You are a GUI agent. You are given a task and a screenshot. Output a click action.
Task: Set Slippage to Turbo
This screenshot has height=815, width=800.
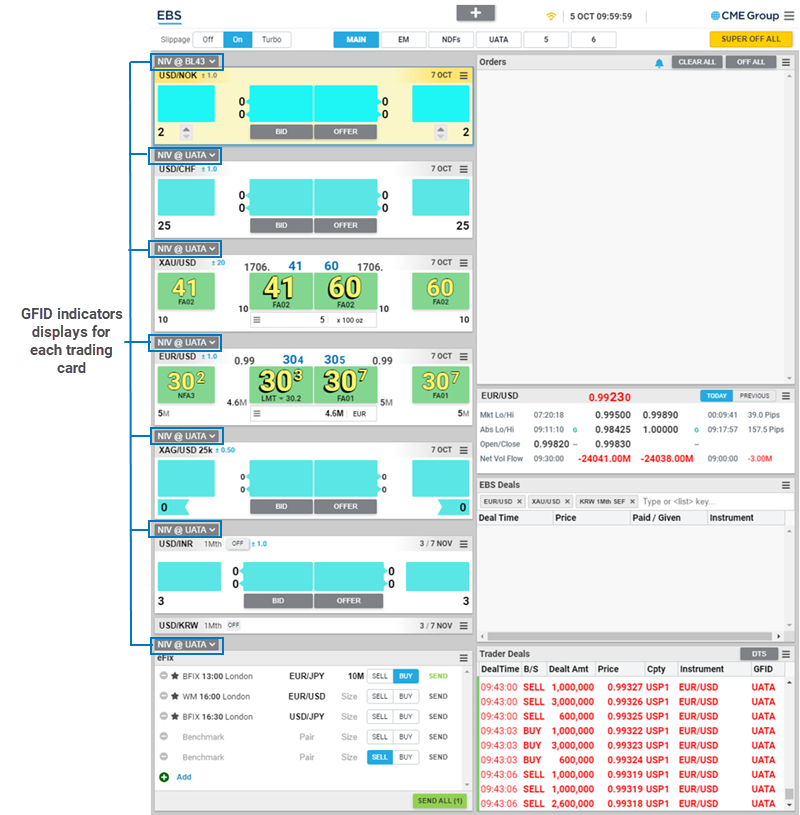[271, 40]
